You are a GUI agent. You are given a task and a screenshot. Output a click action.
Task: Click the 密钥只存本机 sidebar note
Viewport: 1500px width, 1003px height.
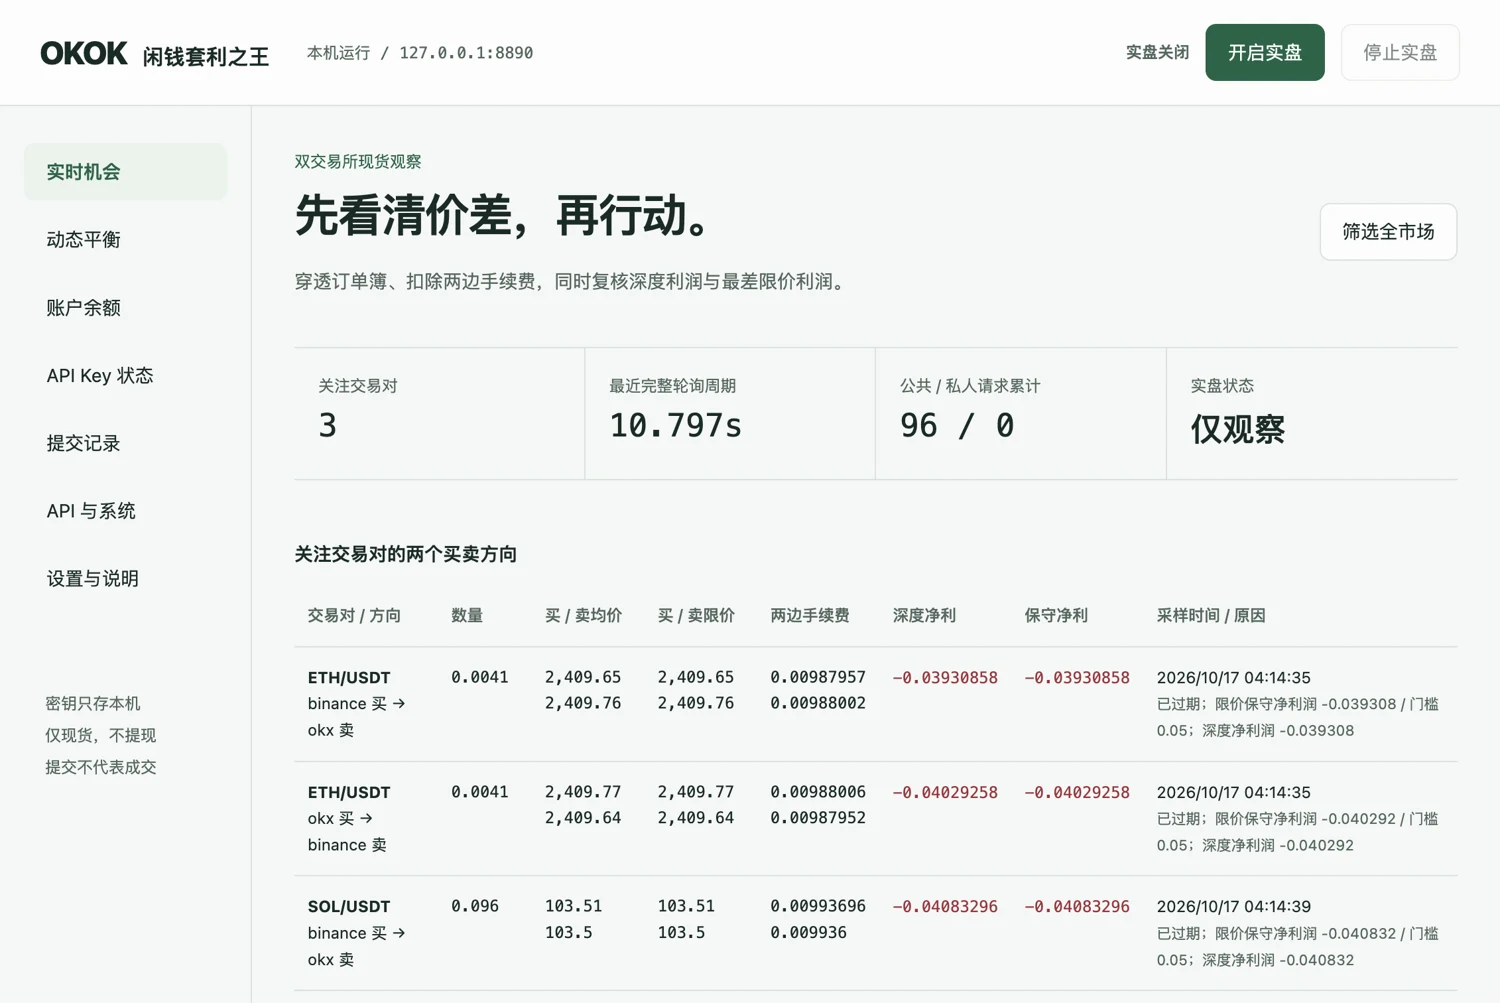click(x=93, y=704)
